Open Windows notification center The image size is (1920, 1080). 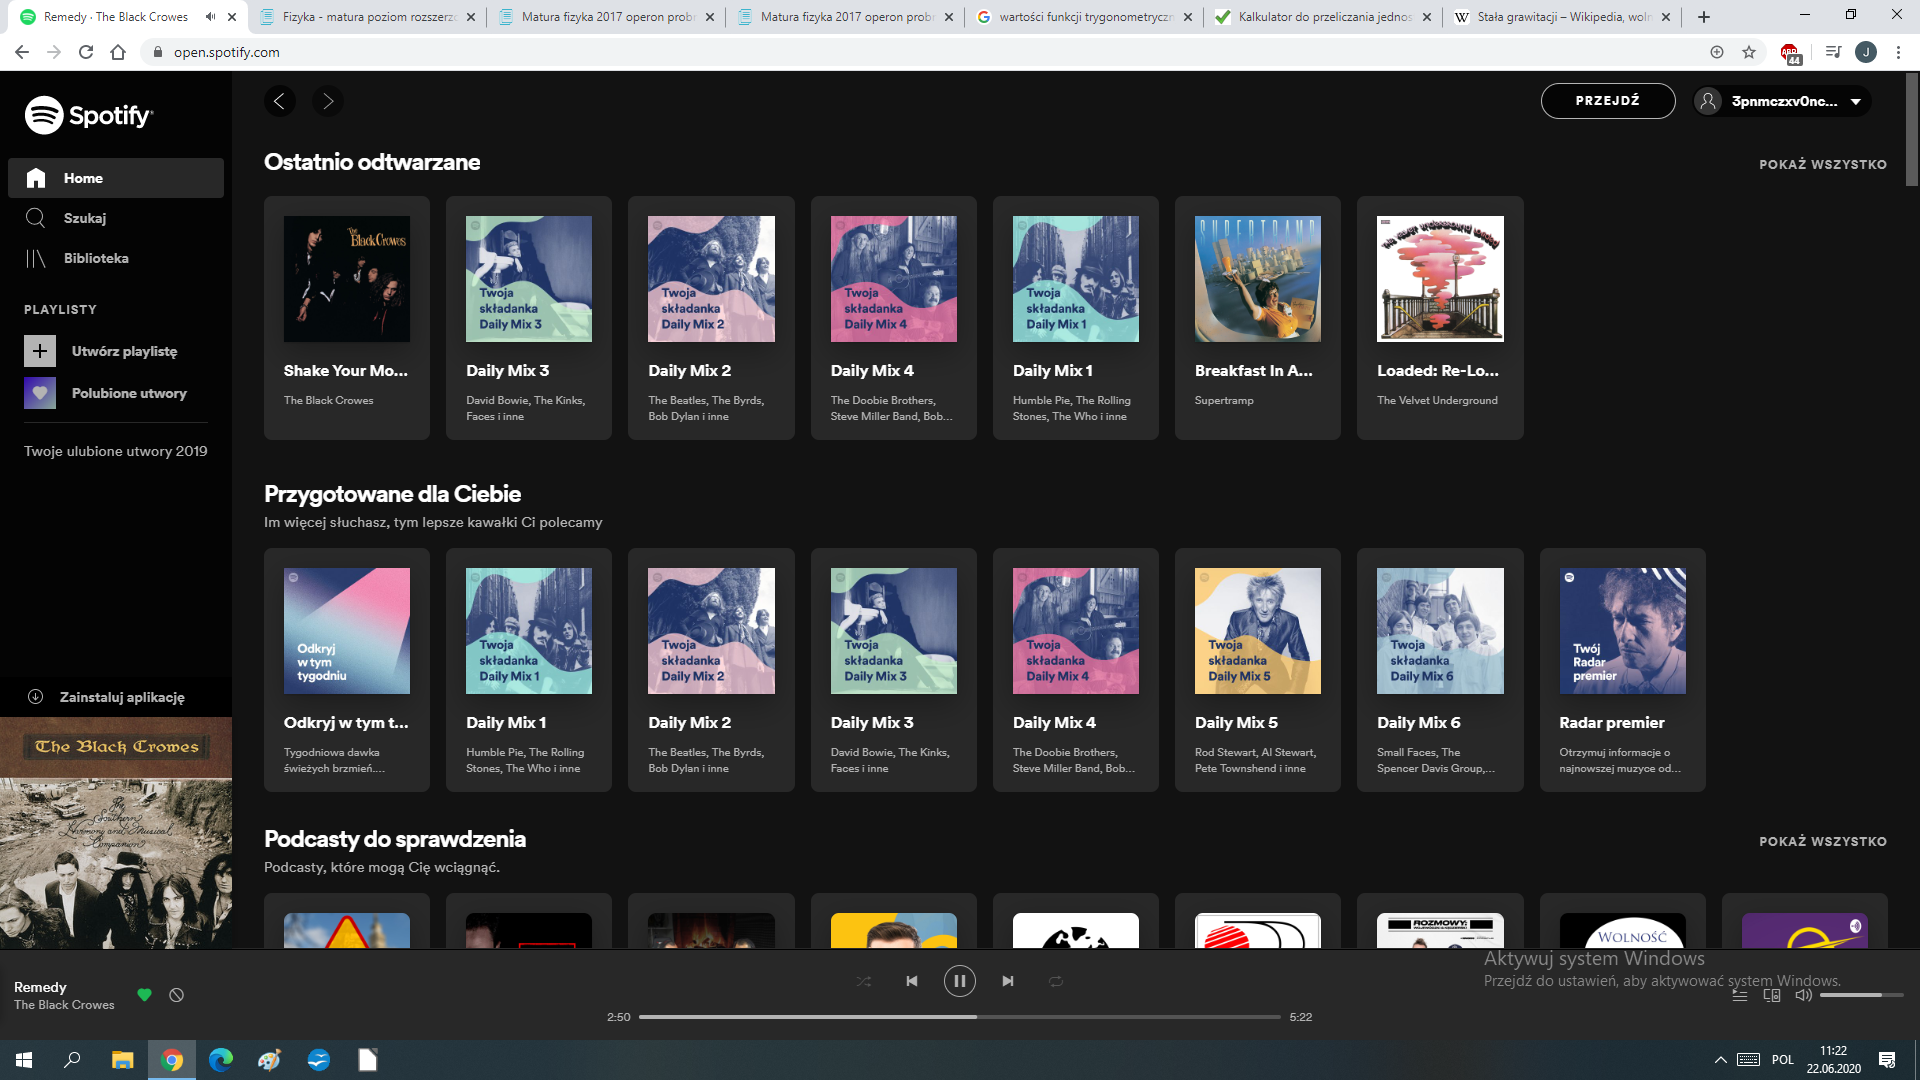tap(1887, 1060)
